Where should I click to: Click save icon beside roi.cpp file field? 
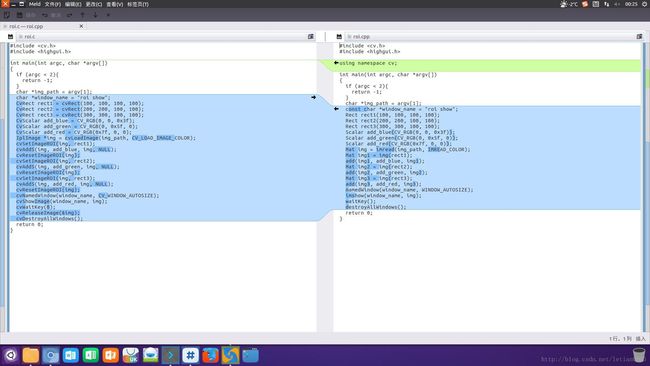tap(339, 36)
